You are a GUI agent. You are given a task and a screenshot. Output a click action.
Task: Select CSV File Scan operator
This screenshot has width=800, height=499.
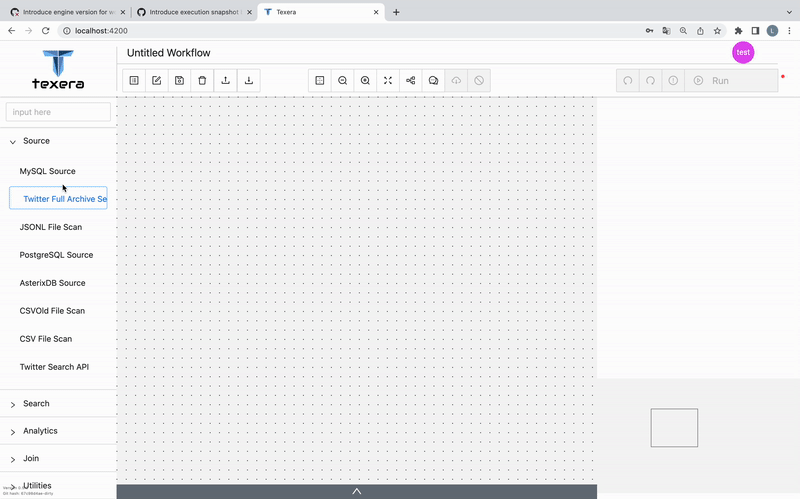(x=45, y=339)
